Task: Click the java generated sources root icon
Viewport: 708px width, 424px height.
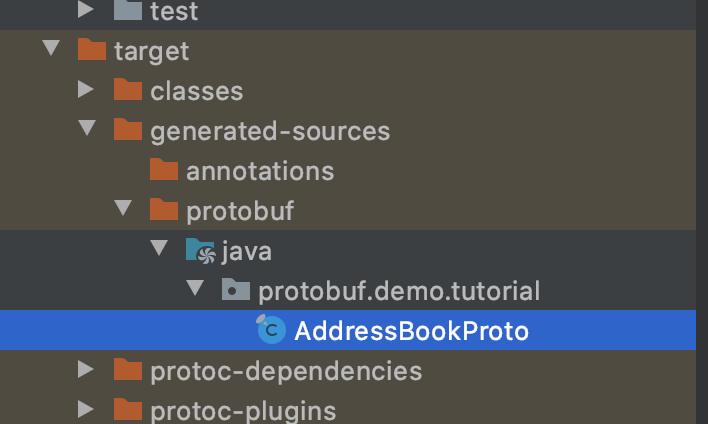Action: (200, 250)
